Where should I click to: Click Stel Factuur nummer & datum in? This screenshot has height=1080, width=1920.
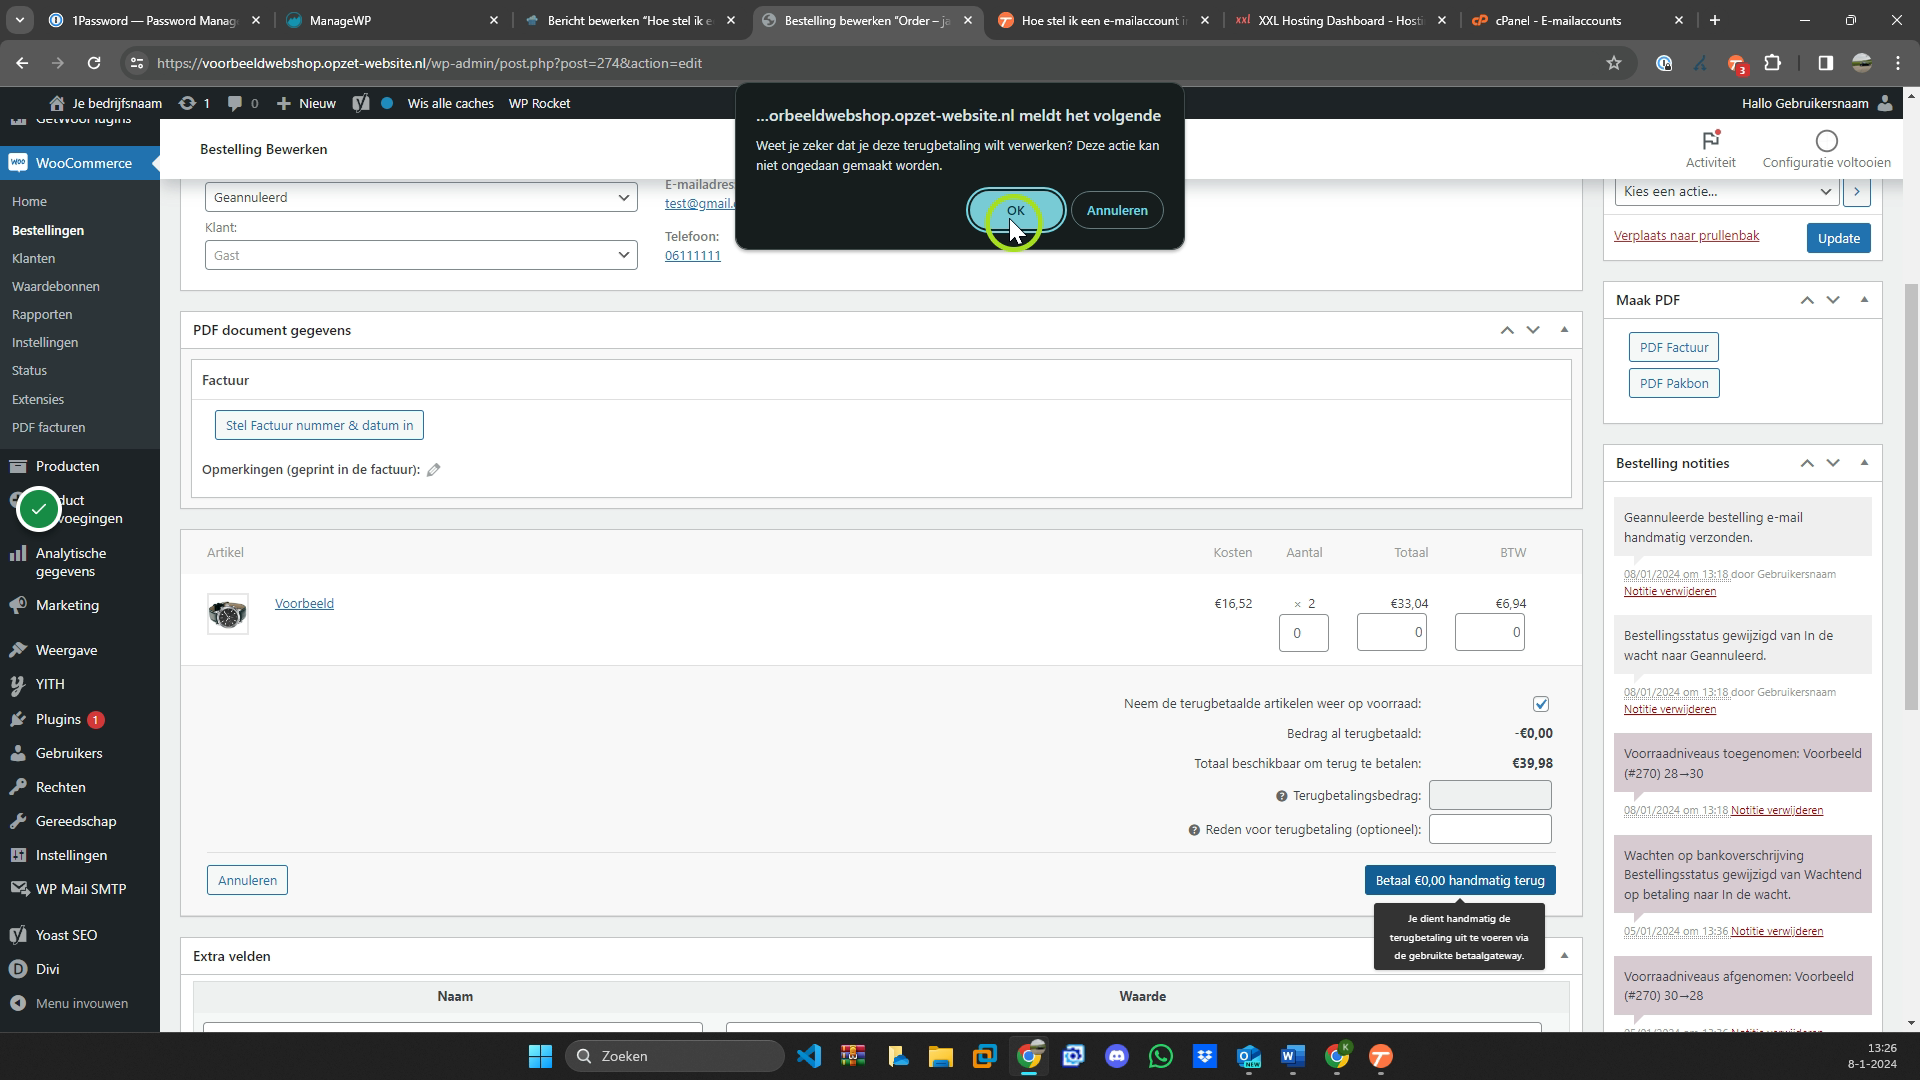coord(319,425)
